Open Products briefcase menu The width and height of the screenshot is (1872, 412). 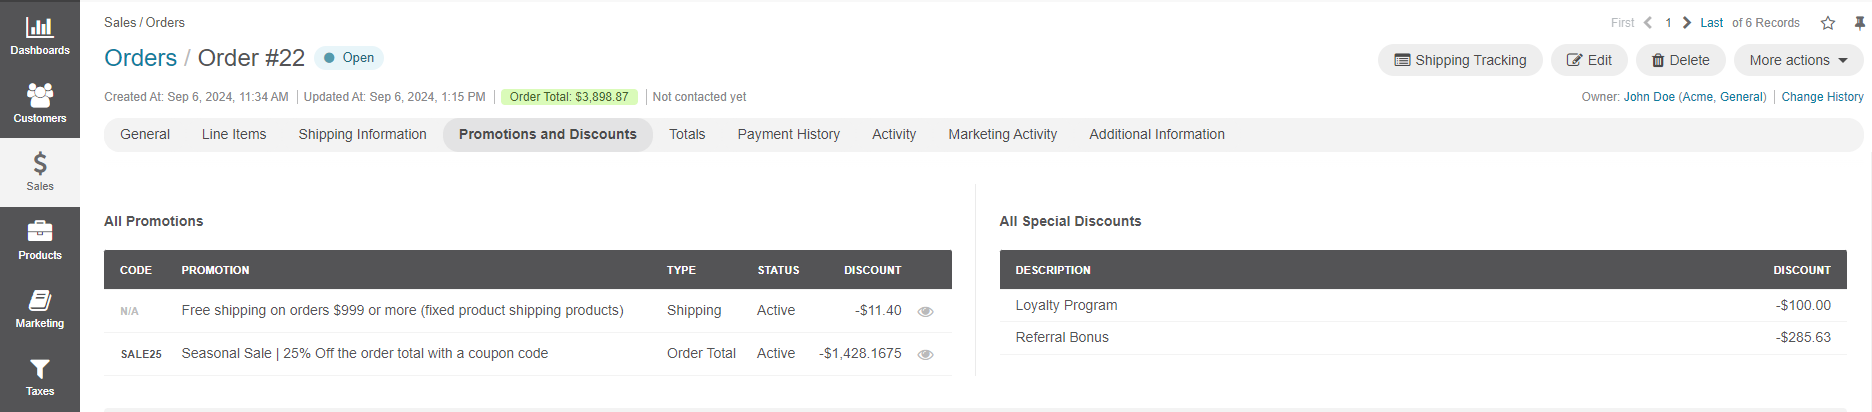pos(40,240)
